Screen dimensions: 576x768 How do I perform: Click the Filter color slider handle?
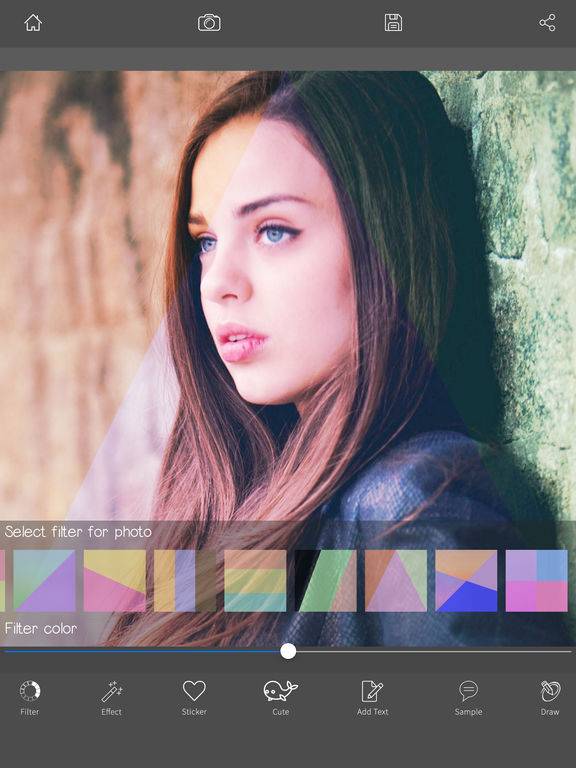pyautogui.click(x=288, y=651)
